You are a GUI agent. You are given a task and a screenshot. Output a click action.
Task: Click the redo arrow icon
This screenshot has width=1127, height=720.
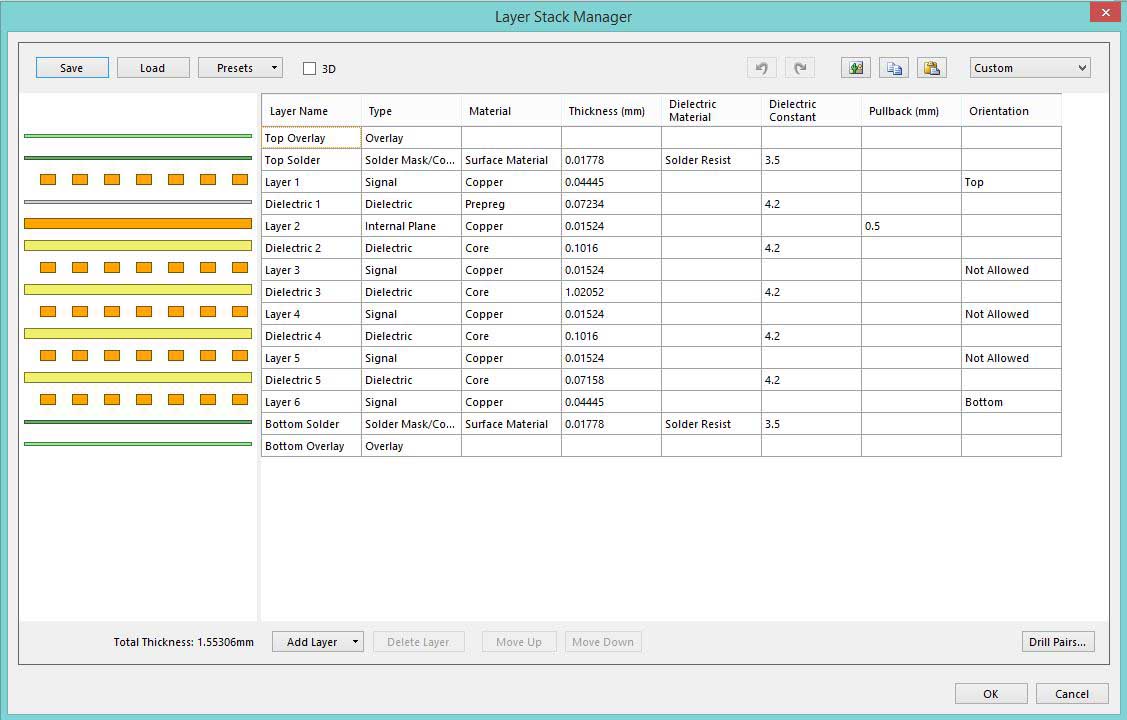coord(800,68)
